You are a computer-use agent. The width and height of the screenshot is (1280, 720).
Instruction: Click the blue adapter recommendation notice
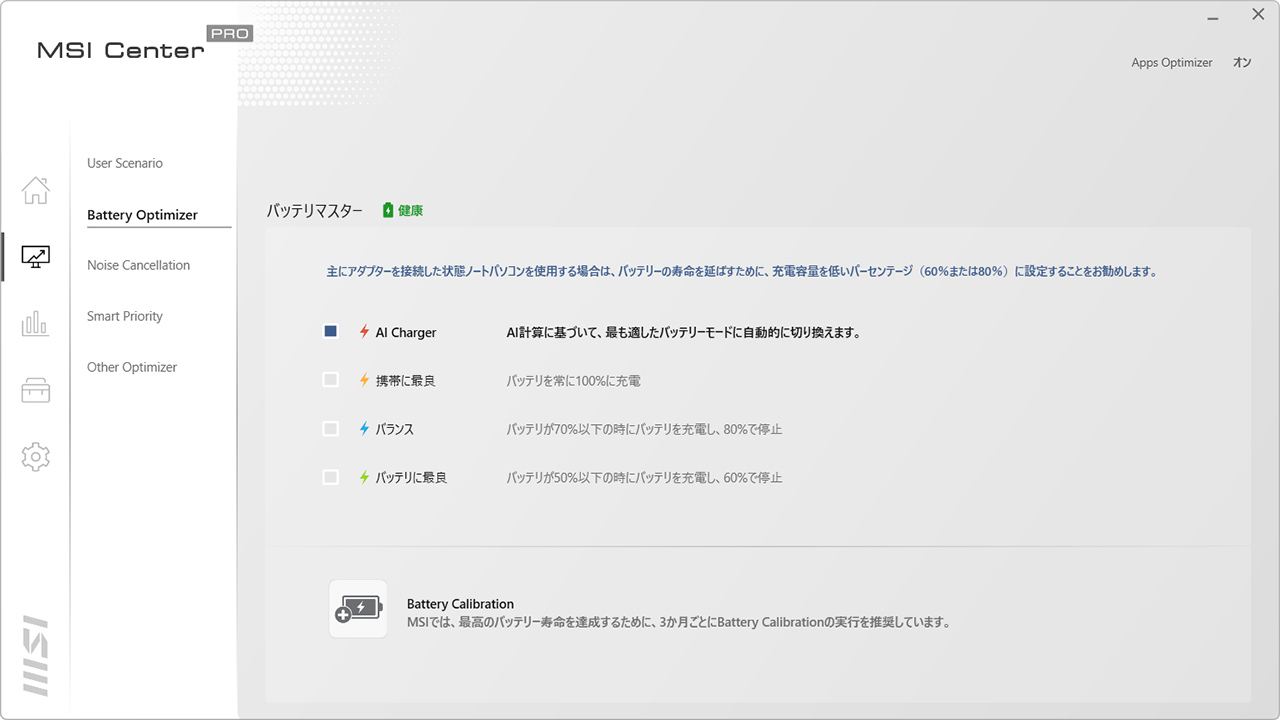[x=742, y=271]
